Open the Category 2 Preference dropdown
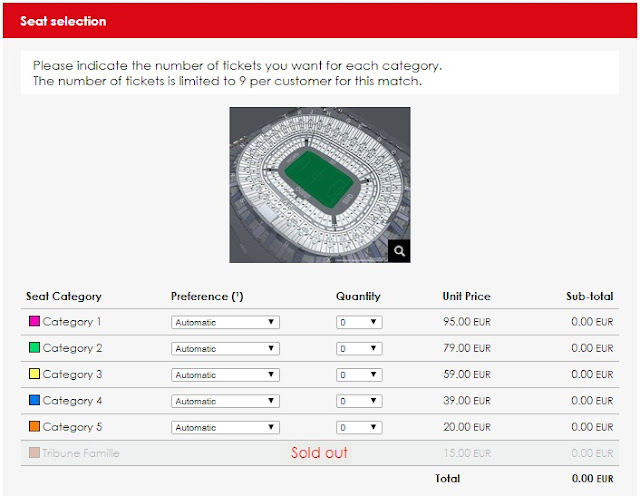The width and height of the screenshot is (640, 496). (225, 349)
